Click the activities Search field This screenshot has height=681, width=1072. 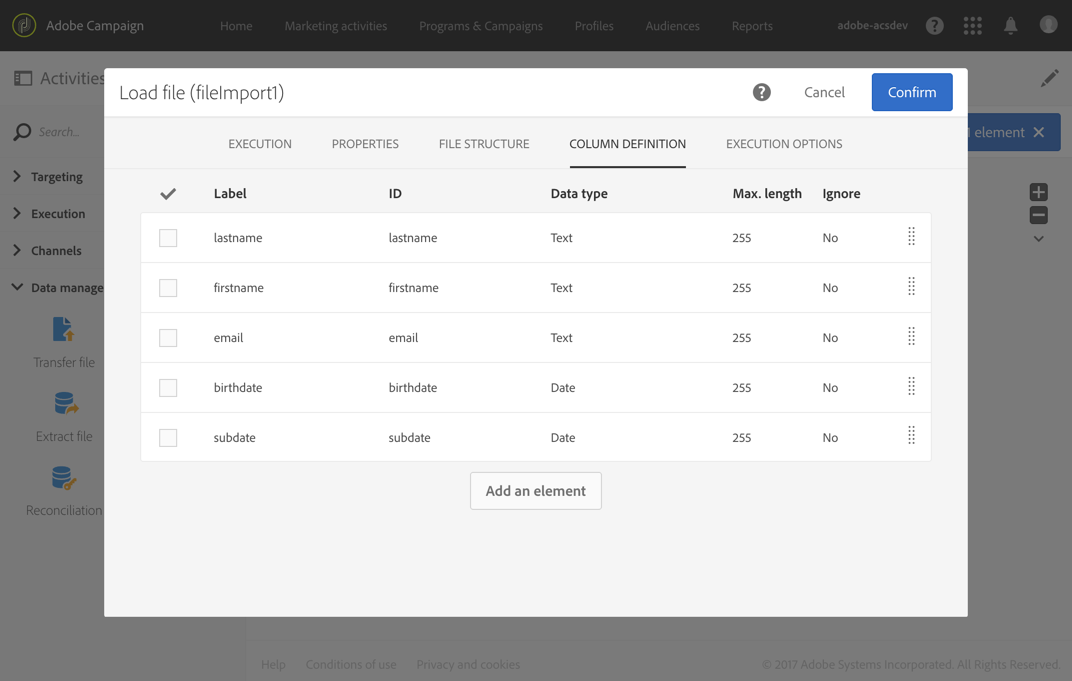60,132
